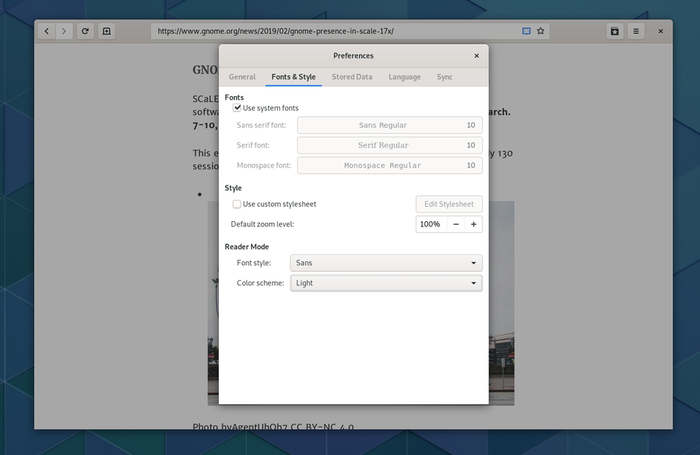The height and width of the screenshot is (455, 700).
Task: Uncheck Use system fonts checkbox
Action: [238, 108]
